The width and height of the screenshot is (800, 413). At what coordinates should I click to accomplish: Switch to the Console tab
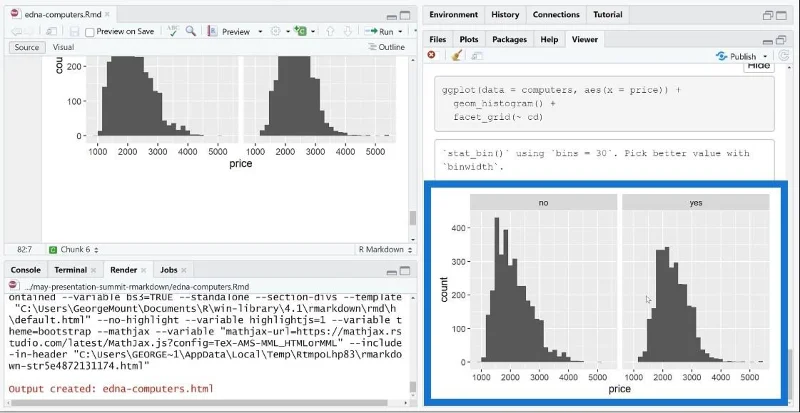coord(26,270)
